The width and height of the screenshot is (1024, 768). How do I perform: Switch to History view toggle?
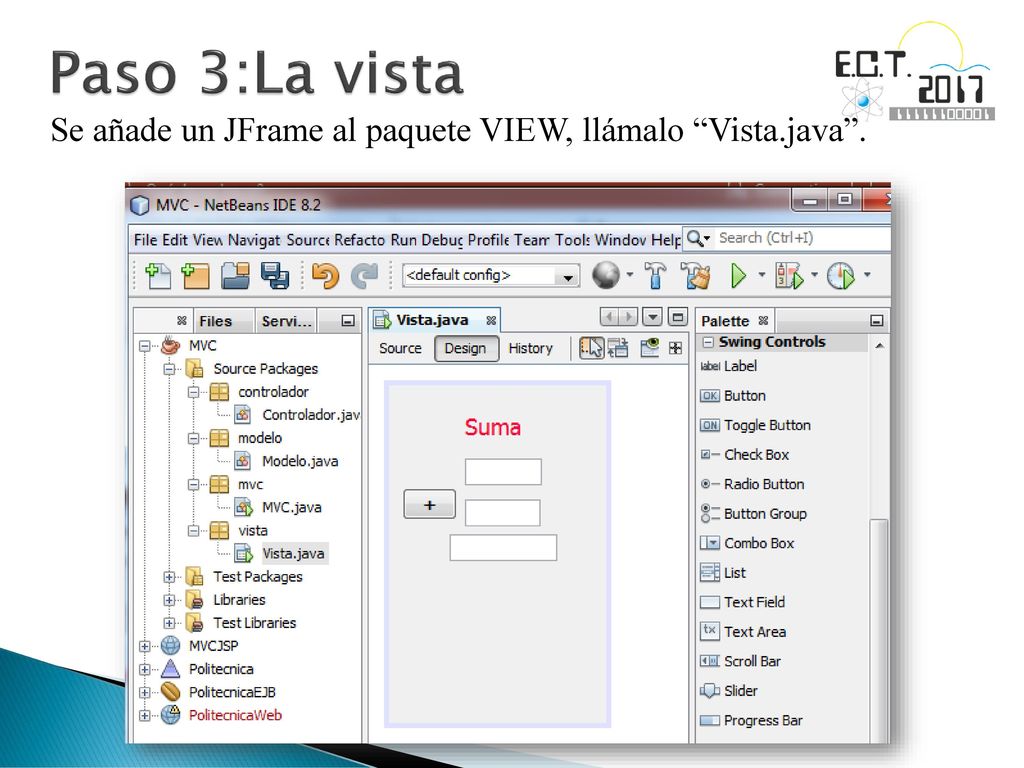[x=530, y=349]
